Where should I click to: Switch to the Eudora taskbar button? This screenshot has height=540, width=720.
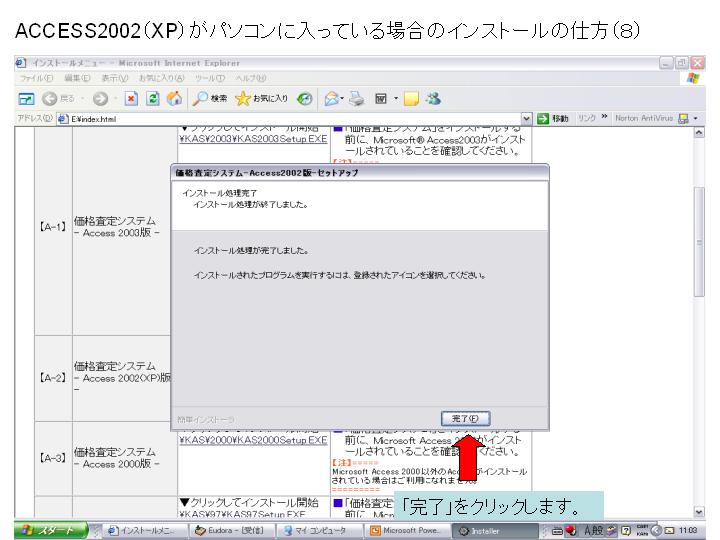pos(231,531)
